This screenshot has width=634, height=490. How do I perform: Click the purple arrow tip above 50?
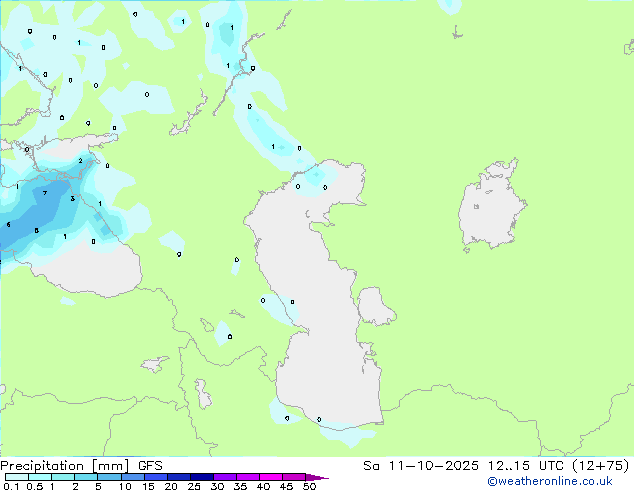(x=317, y=477)
